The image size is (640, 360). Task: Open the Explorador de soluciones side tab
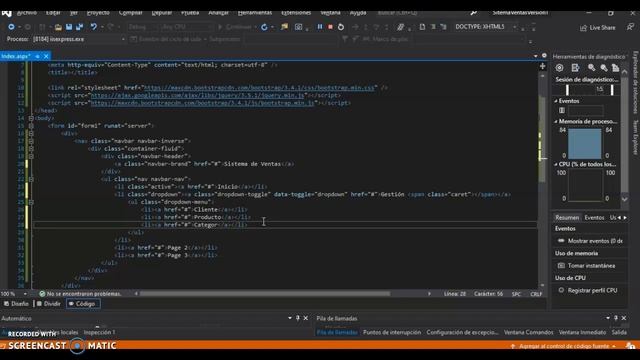pyautogui.click(x=635, y=83)
